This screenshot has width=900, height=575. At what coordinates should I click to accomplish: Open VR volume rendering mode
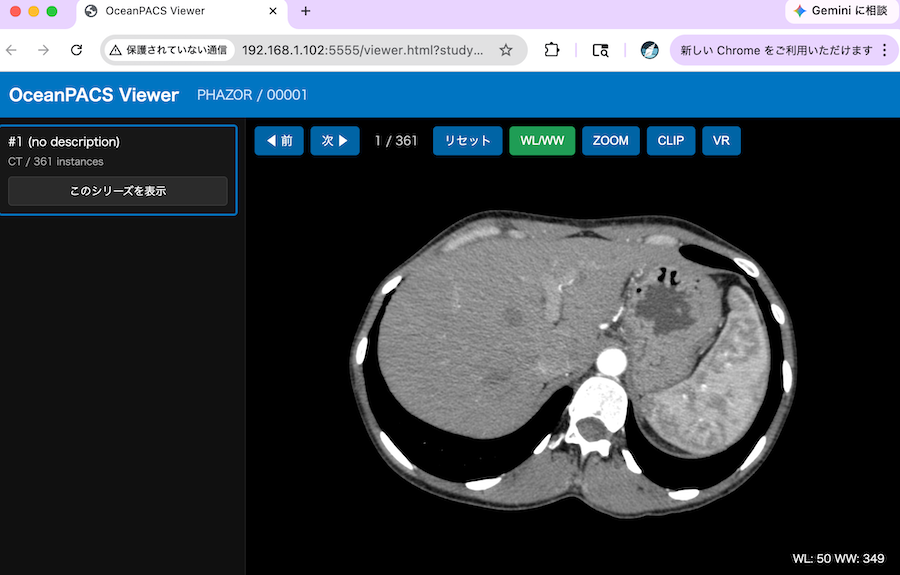point(721,141)
